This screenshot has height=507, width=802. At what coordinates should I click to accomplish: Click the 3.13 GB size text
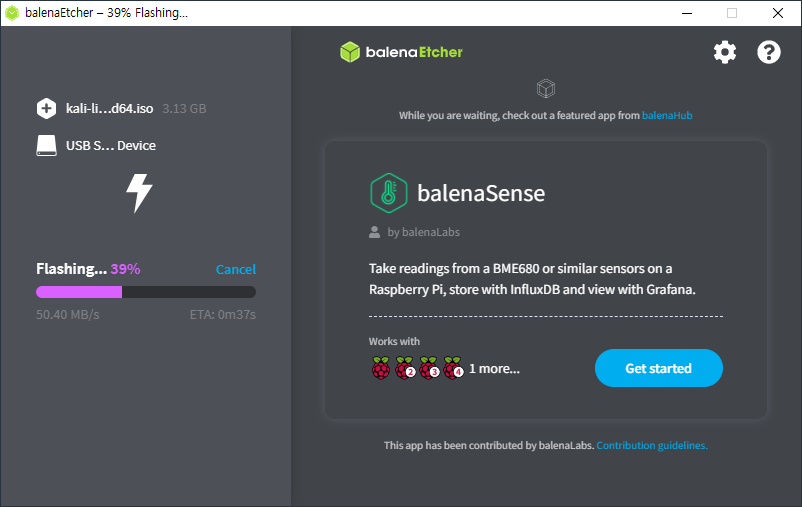[184, 108]
